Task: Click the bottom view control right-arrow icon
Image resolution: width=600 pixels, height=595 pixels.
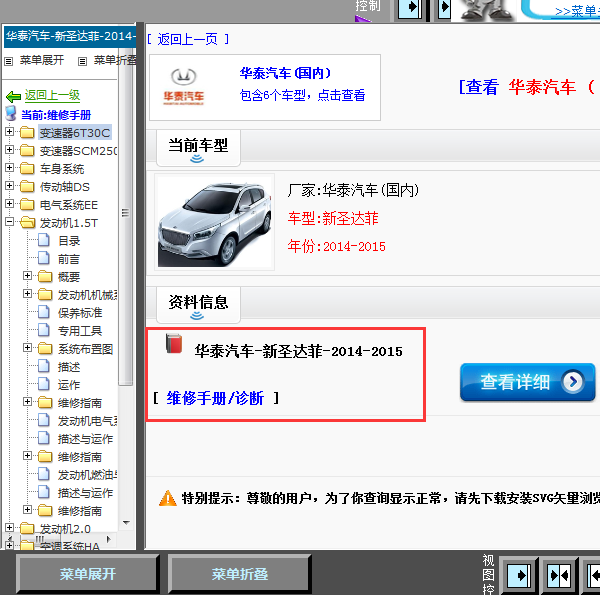Action: [x=518, y=575]
